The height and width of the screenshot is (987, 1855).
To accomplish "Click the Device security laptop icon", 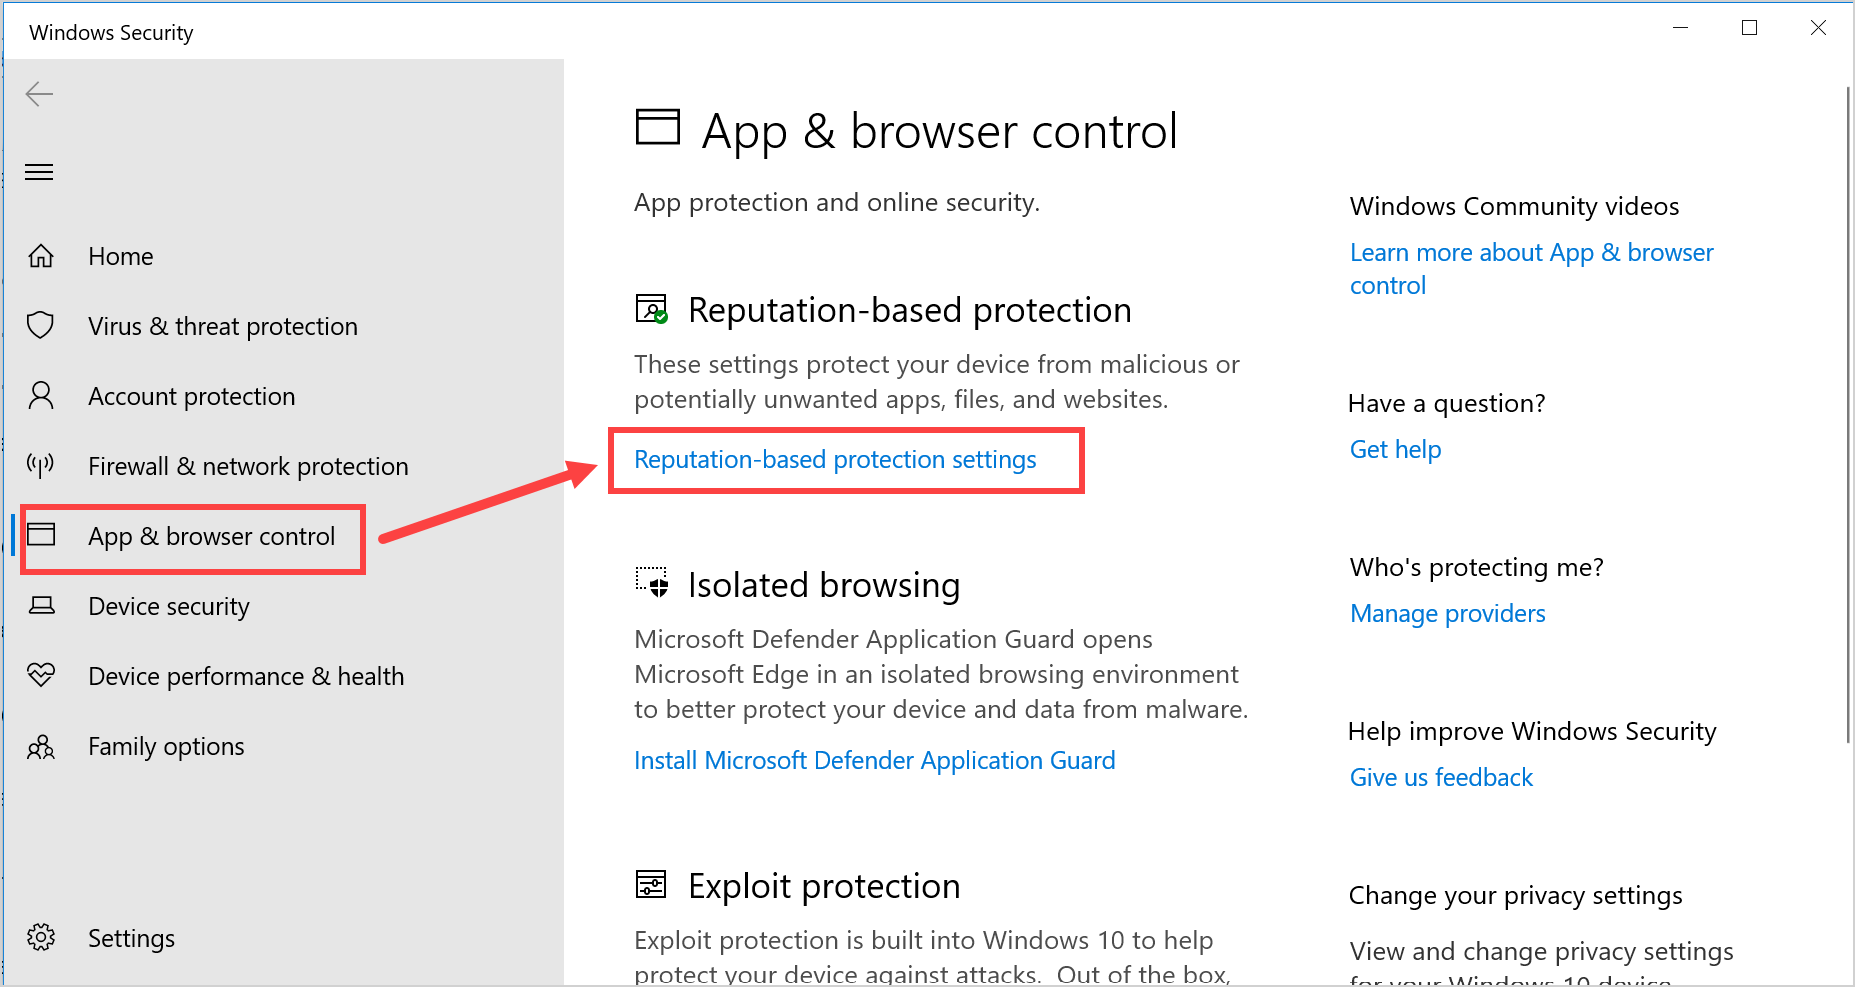I will [41, 606].
